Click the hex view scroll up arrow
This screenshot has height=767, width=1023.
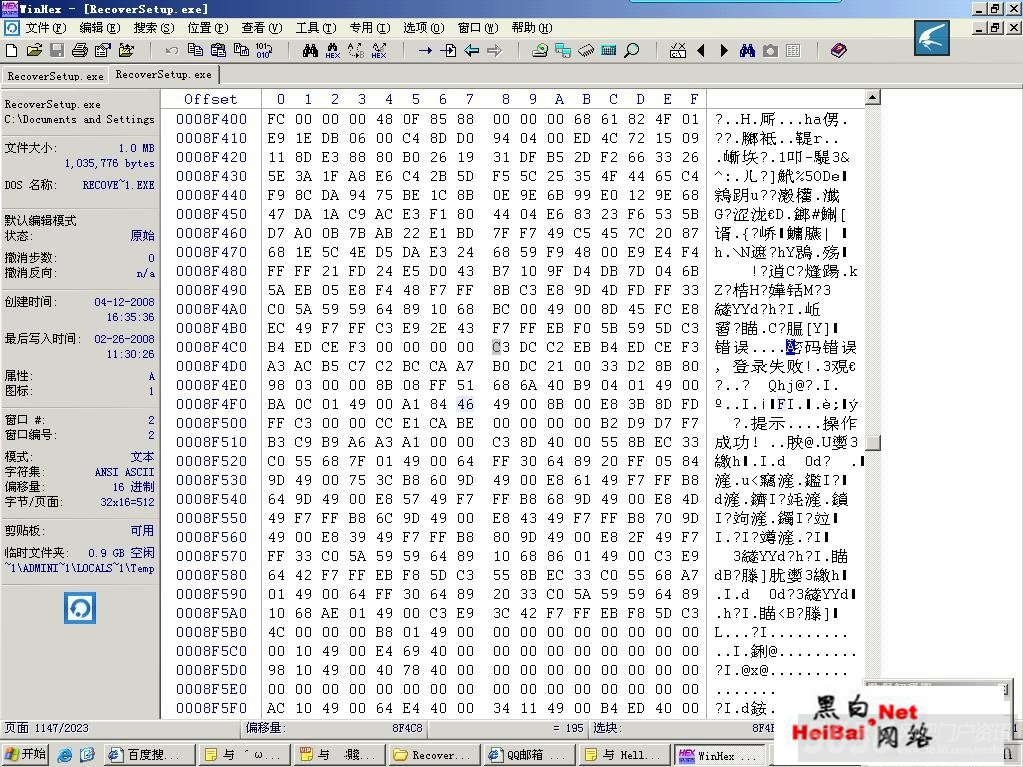point(872,98)
